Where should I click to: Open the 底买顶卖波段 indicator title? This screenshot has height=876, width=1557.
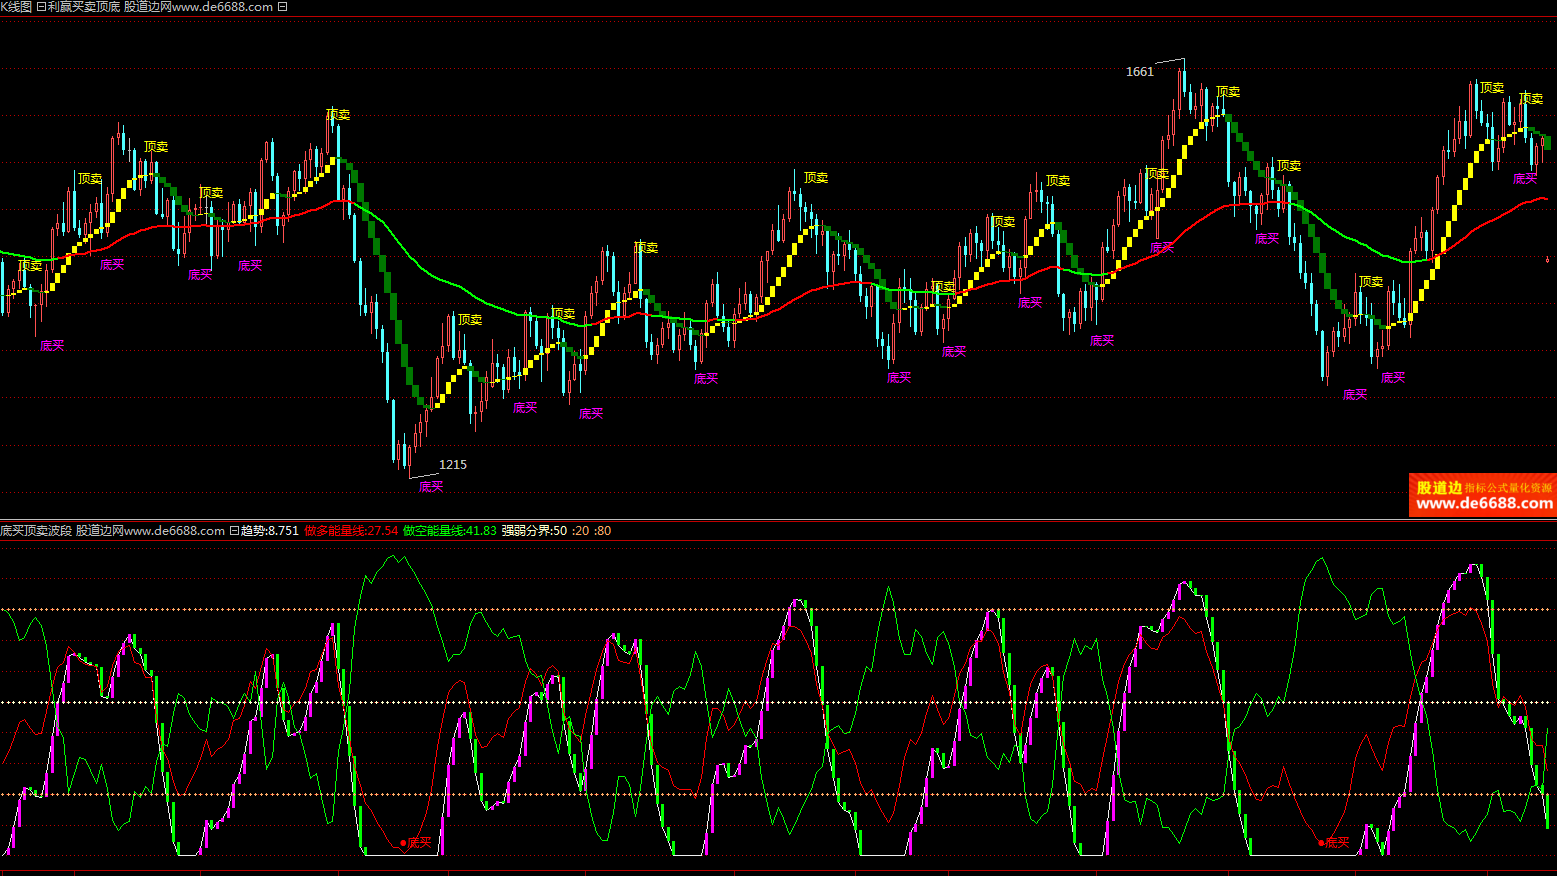(36, 531)
